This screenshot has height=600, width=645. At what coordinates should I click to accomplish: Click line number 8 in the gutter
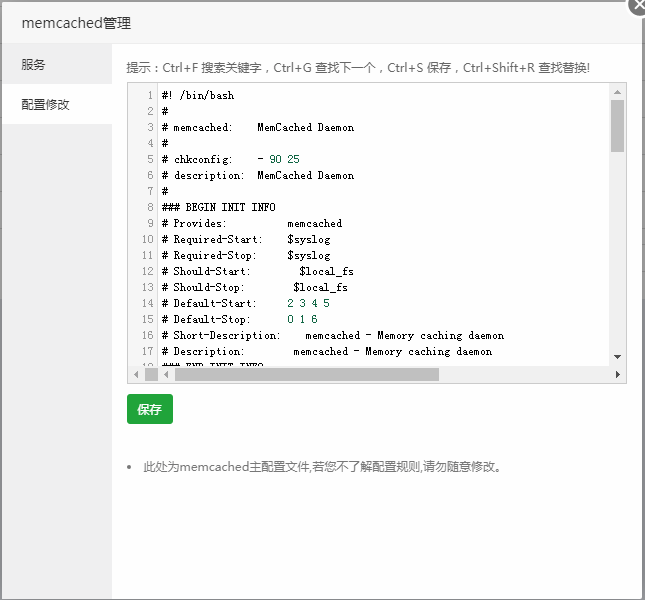coord(150,207)
